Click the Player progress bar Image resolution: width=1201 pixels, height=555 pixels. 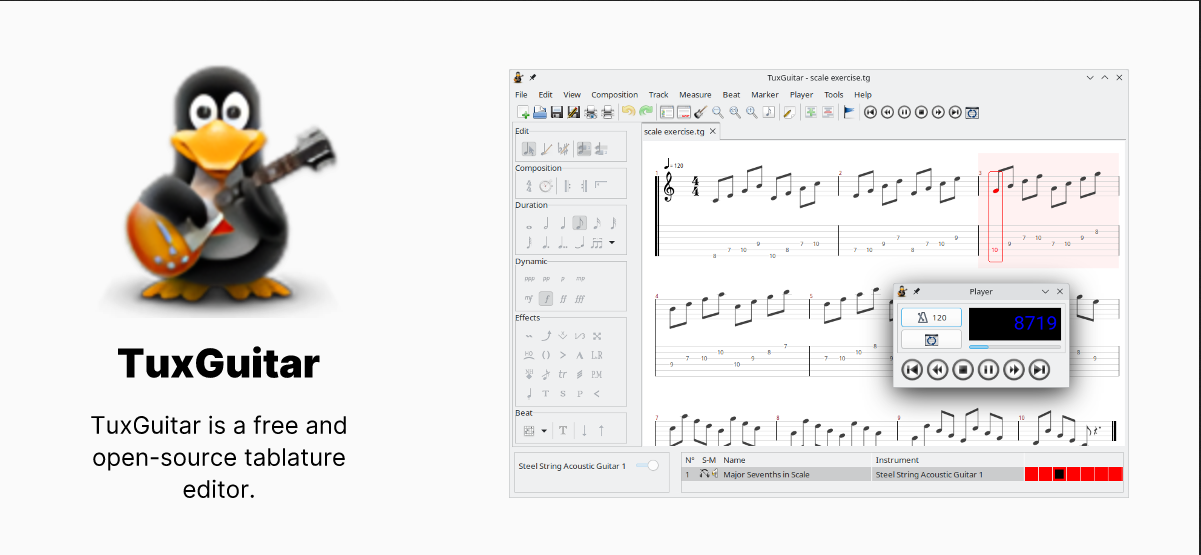click(1015, 347)
